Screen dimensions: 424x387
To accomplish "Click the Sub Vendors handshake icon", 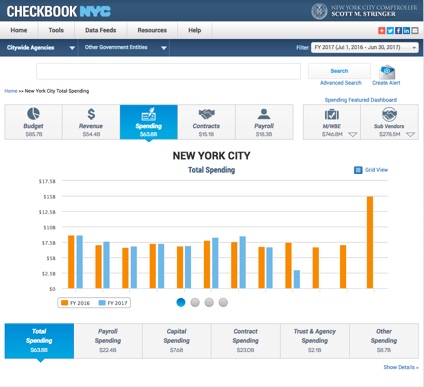I will (x=389, y=114).
